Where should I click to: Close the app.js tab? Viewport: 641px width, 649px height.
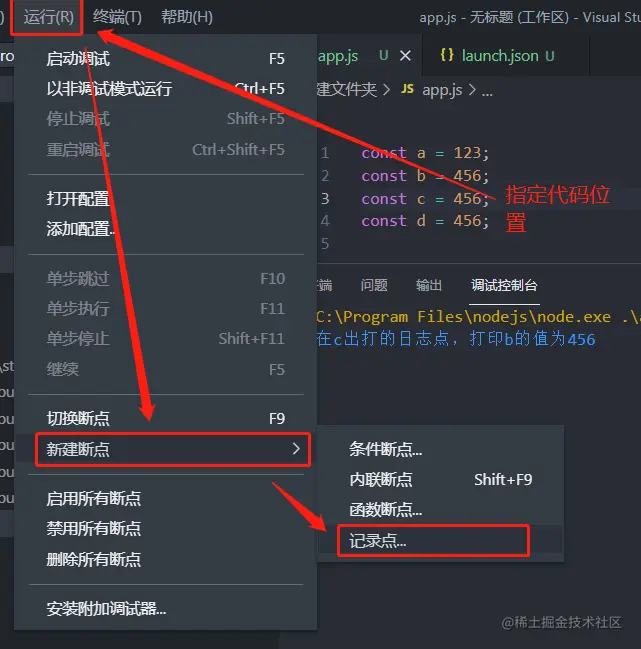click(406, 55)
